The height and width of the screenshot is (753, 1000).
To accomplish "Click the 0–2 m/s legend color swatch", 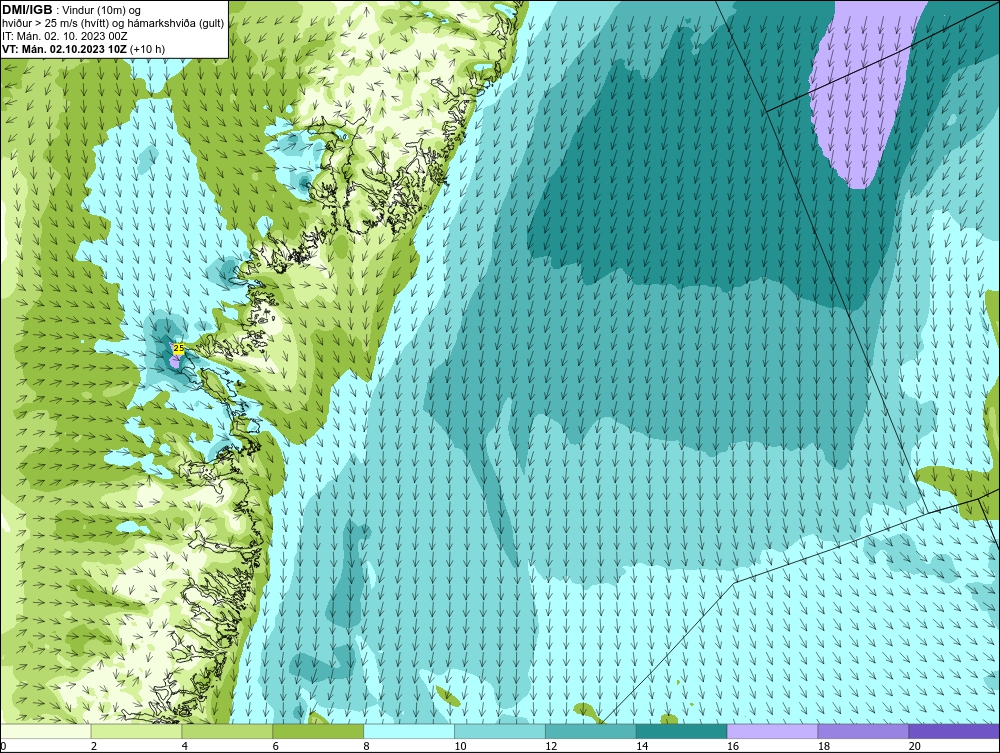I will 46,731.
